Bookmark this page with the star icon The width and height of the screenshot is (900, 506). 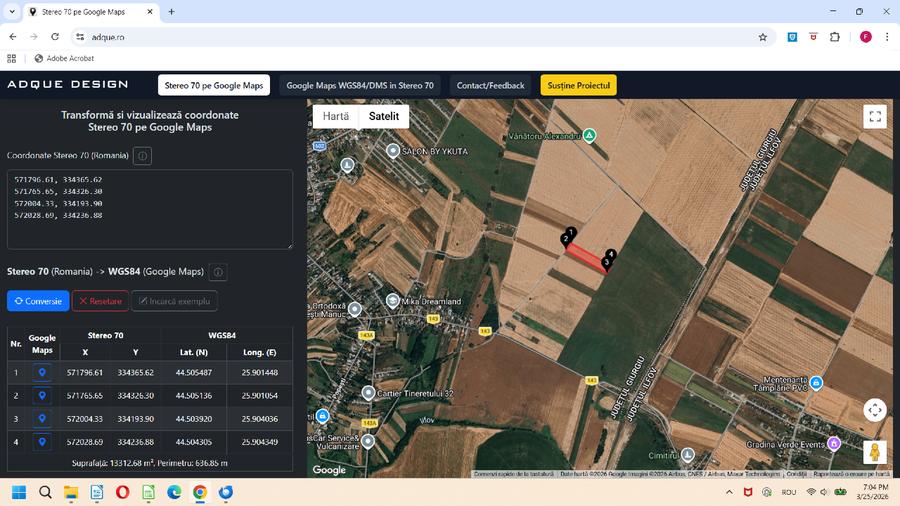tap(763, 37)
